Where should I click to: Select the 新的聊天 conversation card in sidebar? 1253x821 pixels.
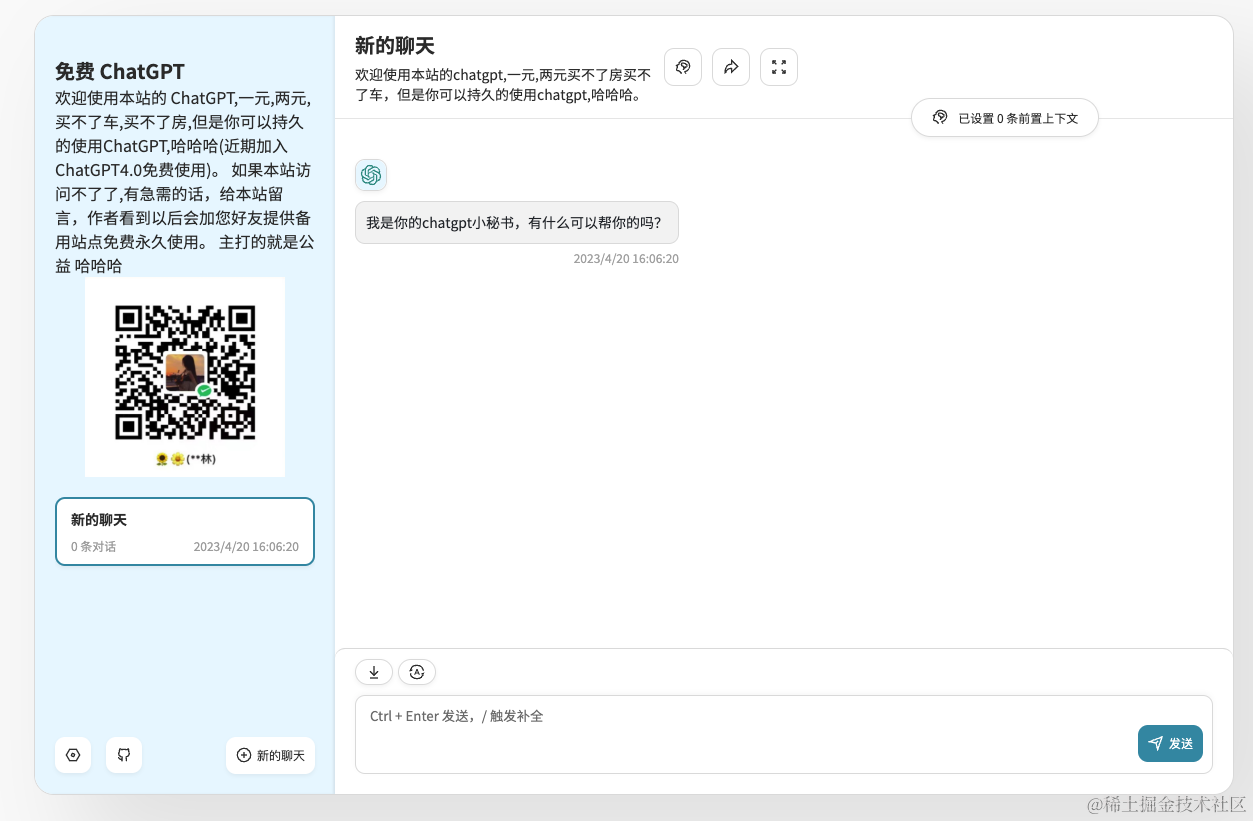(x=185, y=532)
